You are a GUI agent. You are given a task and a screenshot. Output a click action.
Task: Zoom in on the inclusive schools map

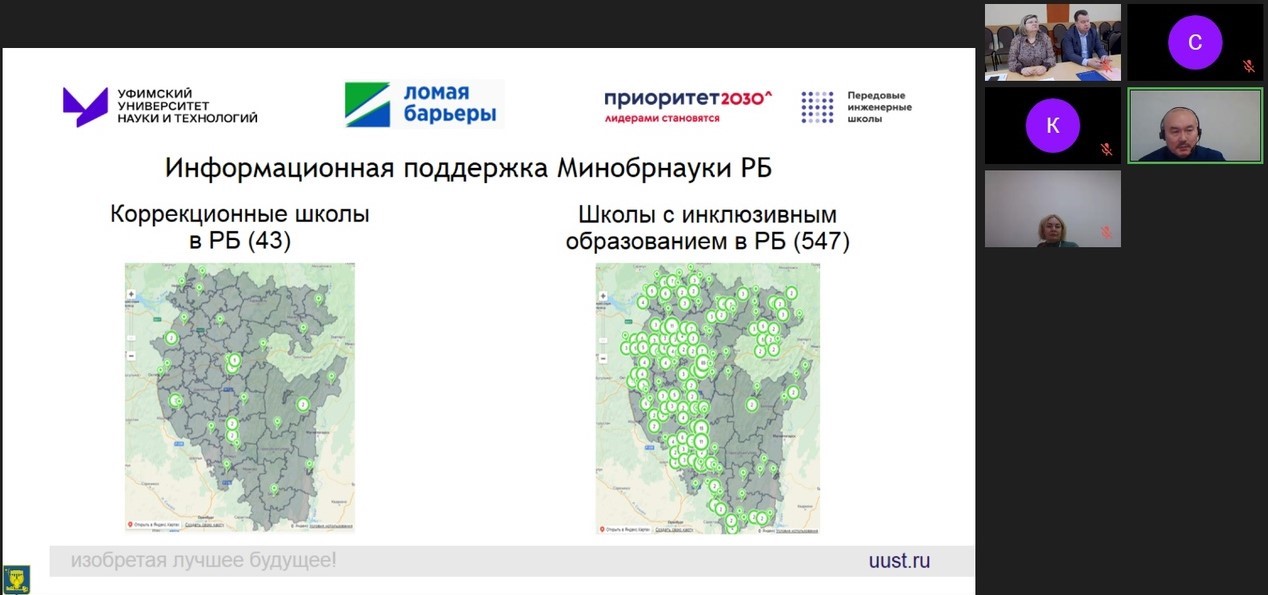602,295
